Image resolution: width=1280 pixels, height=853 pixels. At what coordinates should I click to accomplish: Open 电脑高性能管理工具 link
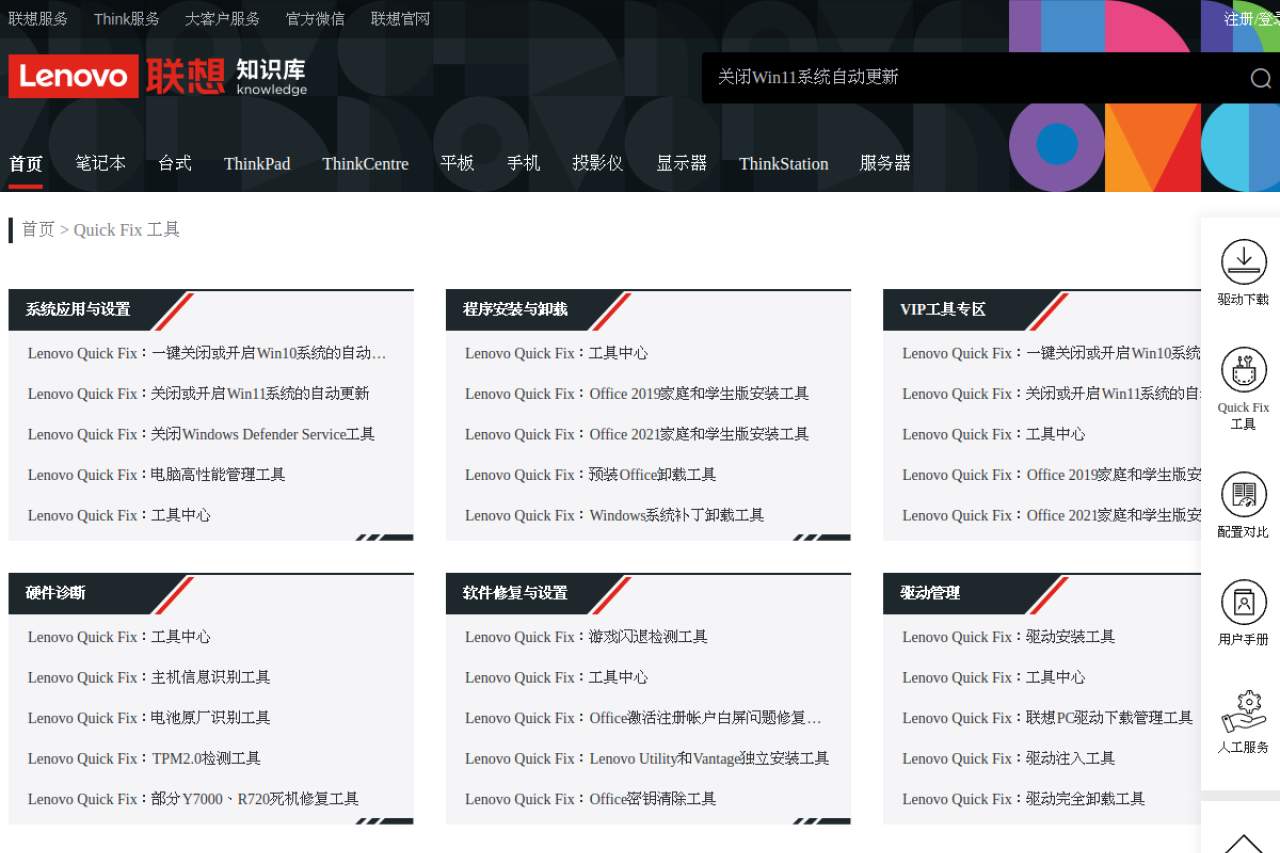(x=157, y=475)
